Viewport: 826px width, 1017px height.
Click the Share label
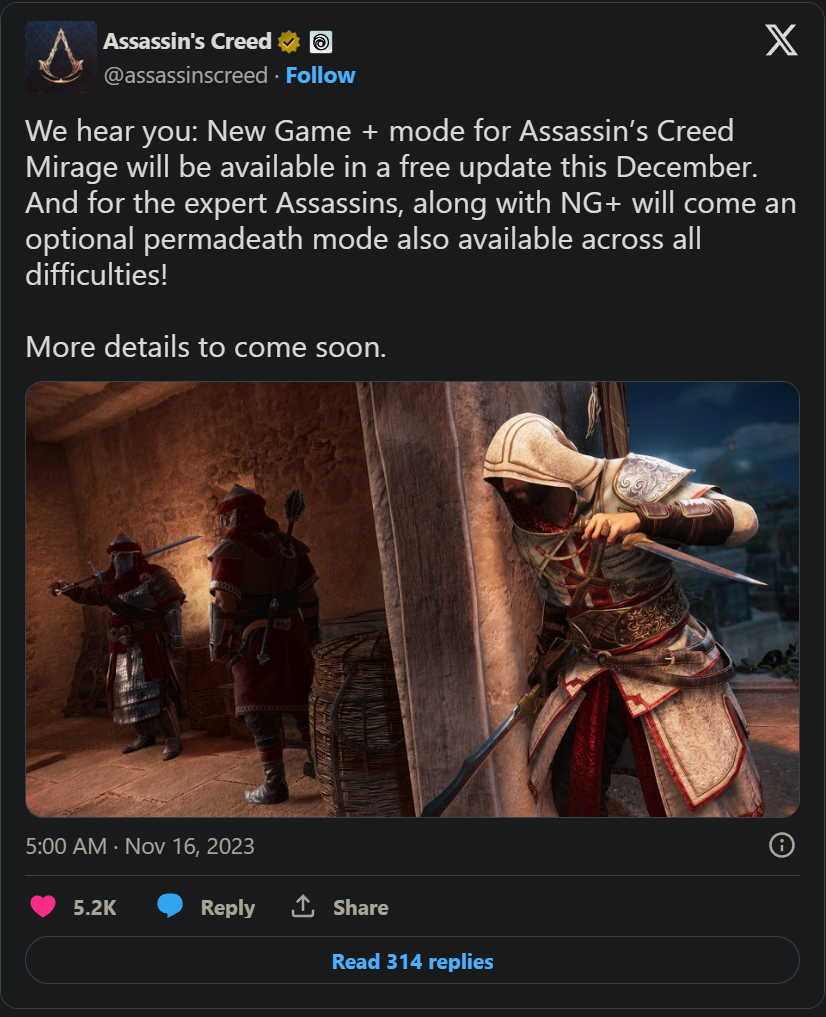click(x=360, y=907)
